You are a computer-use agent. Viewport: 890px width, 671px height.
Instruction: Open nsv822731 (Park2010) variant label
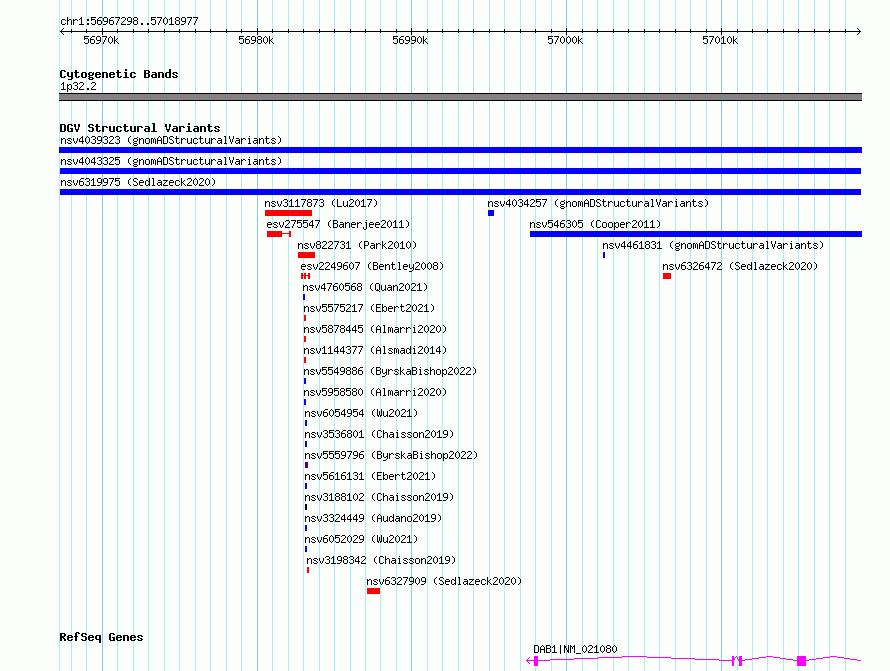(x=357, y=245)
